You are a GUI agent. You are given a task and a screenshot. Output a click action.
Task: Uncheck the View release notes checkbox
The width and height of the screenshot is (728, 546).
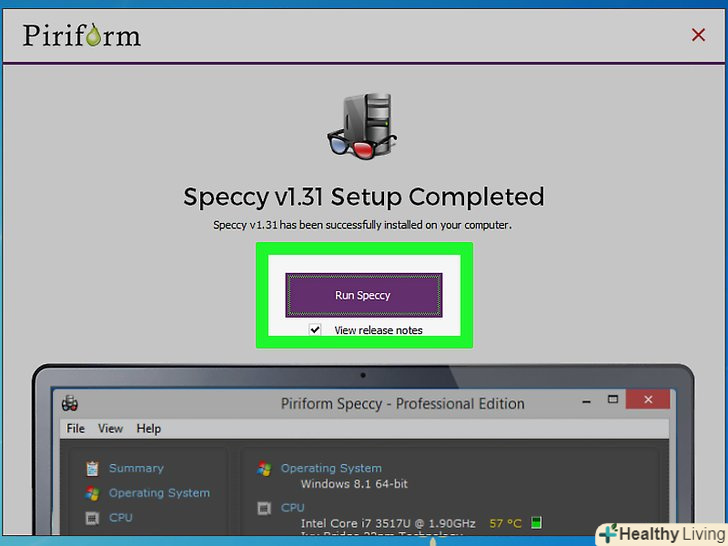315,330
